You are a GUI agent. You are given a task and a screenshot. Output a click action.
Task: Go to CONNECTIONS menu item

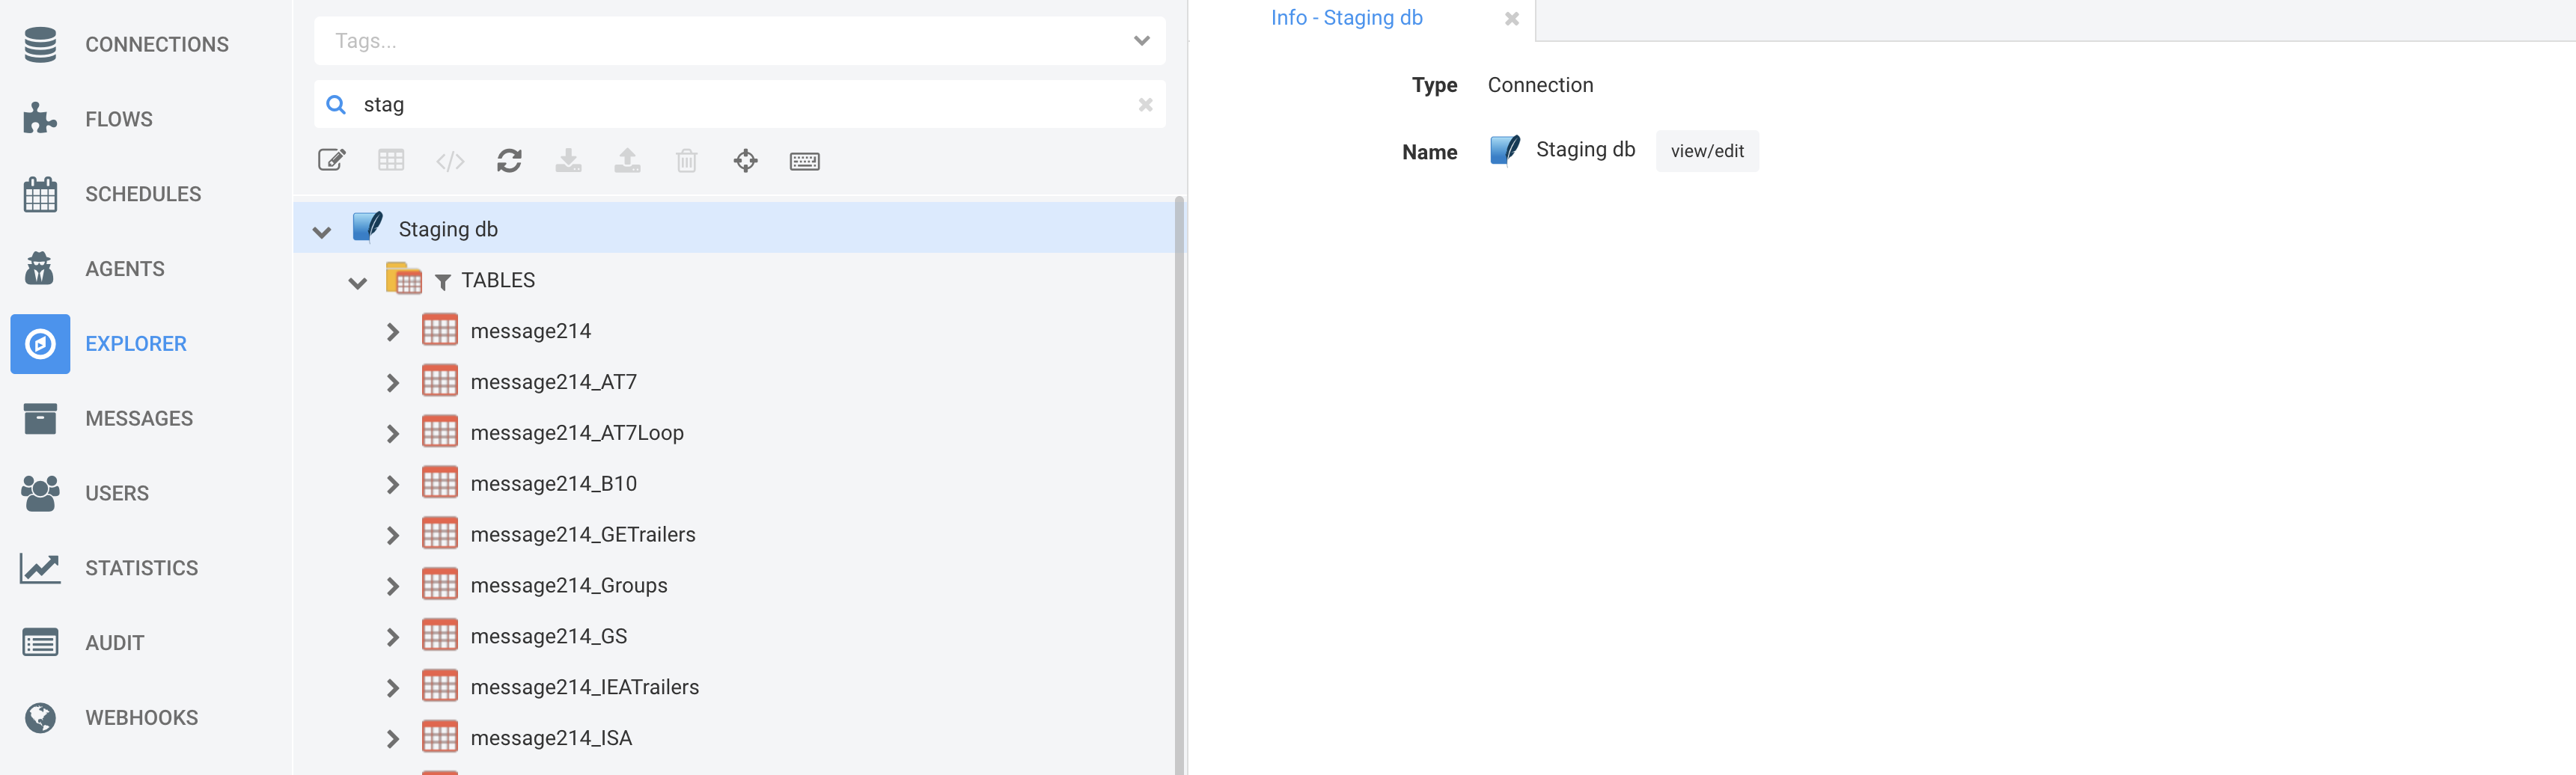[157, 44]
